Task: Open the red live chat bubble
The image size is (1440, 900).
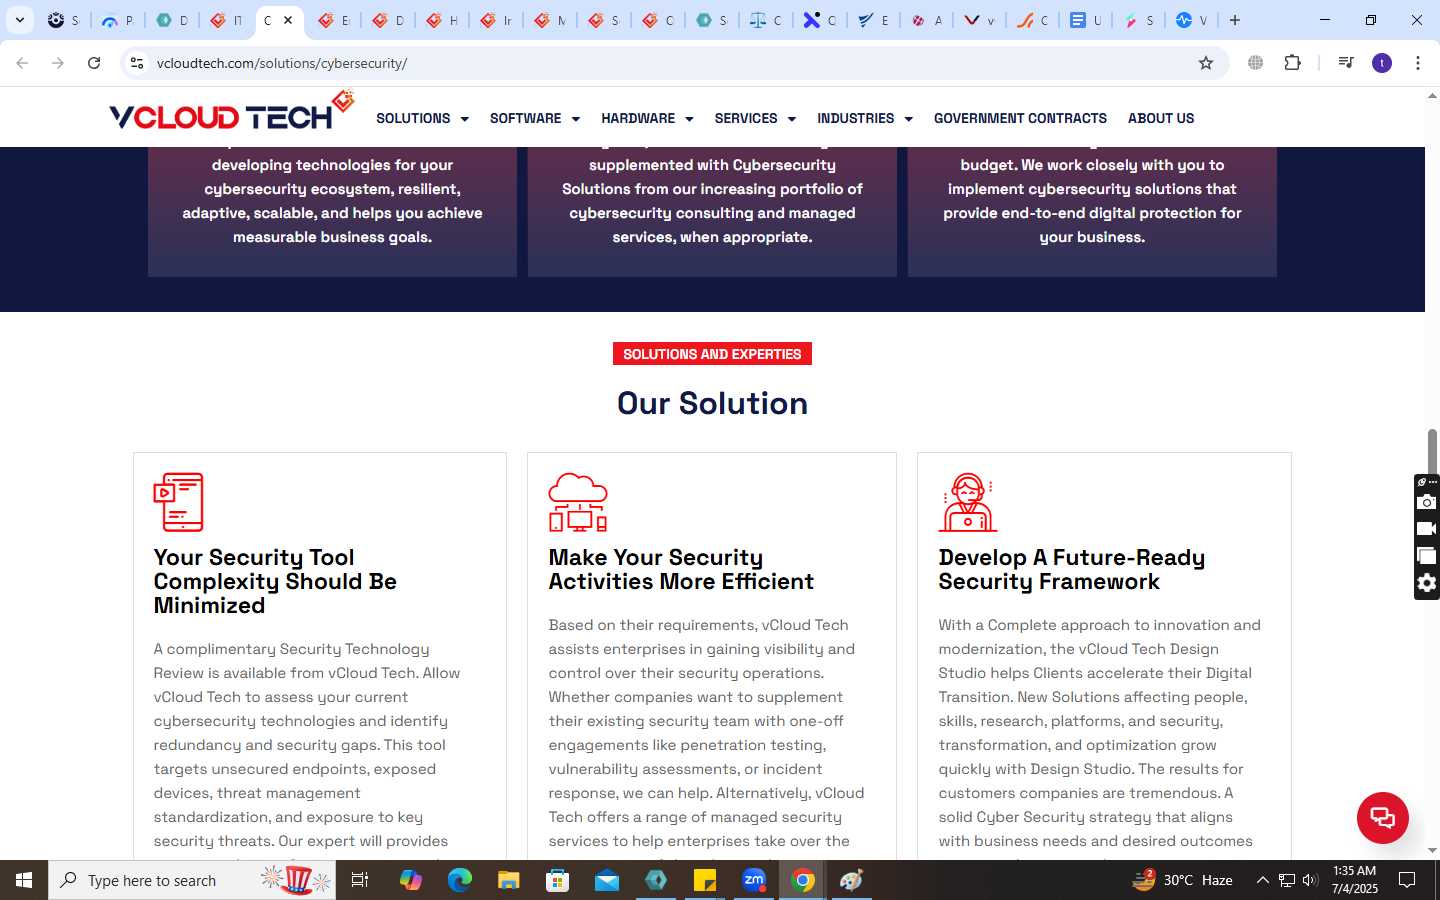Action: [1382, 817]
